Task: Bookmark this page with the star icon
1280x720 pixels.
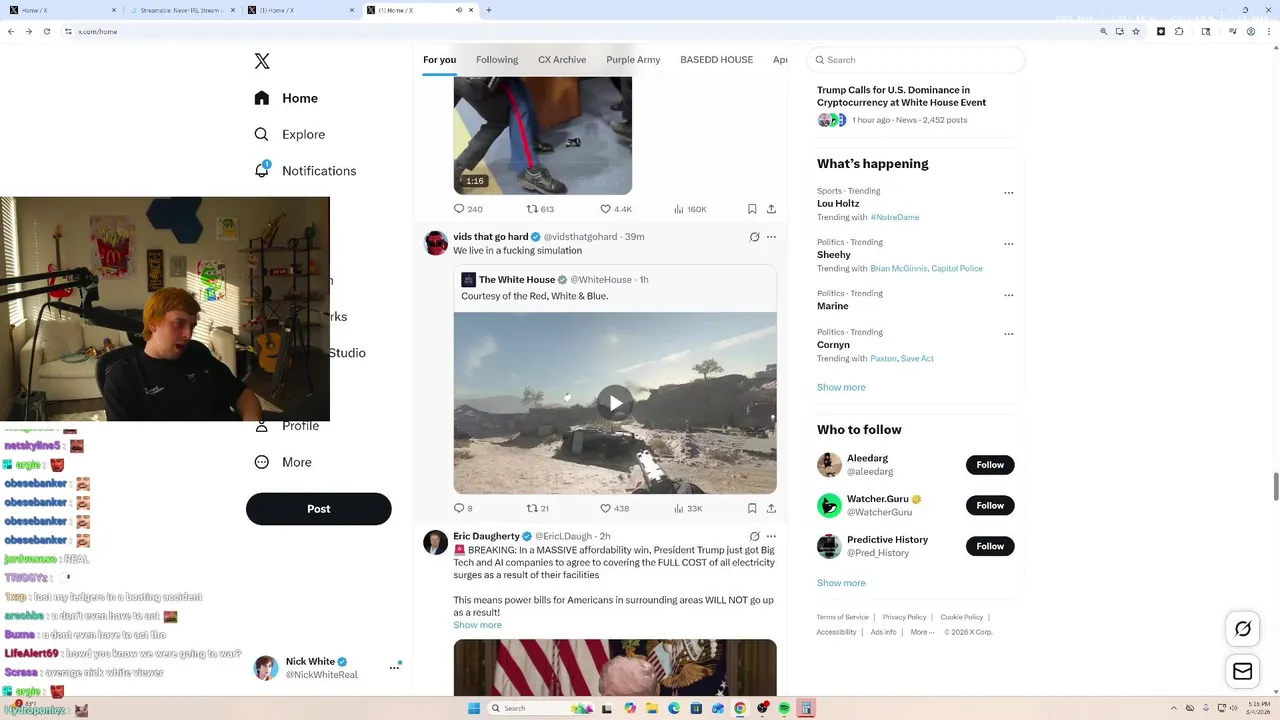Action: [1136, 31]
